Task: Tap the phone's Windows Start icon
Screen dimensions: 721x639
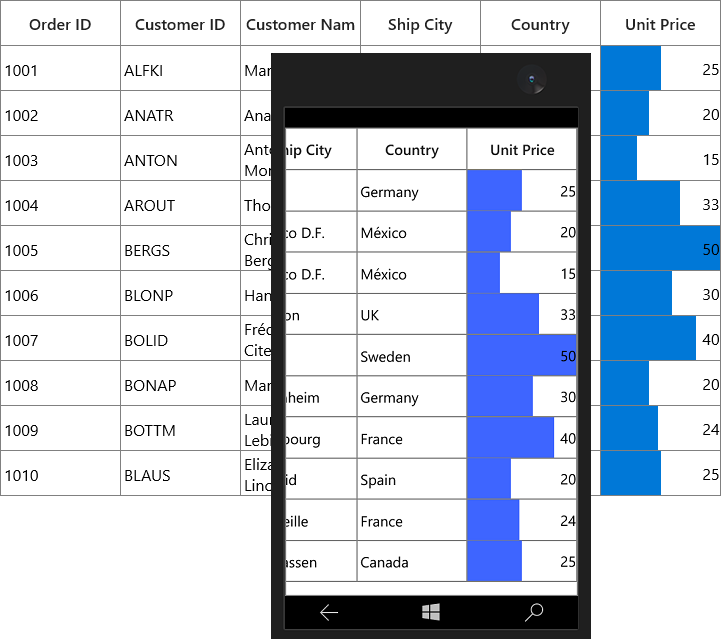Action: 431,612
